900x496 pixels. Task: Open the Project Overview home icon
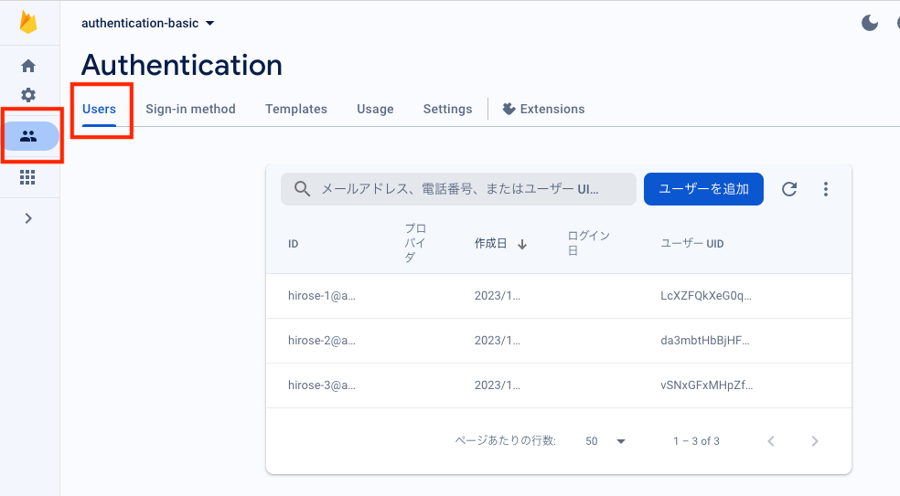tap(28, 66)
